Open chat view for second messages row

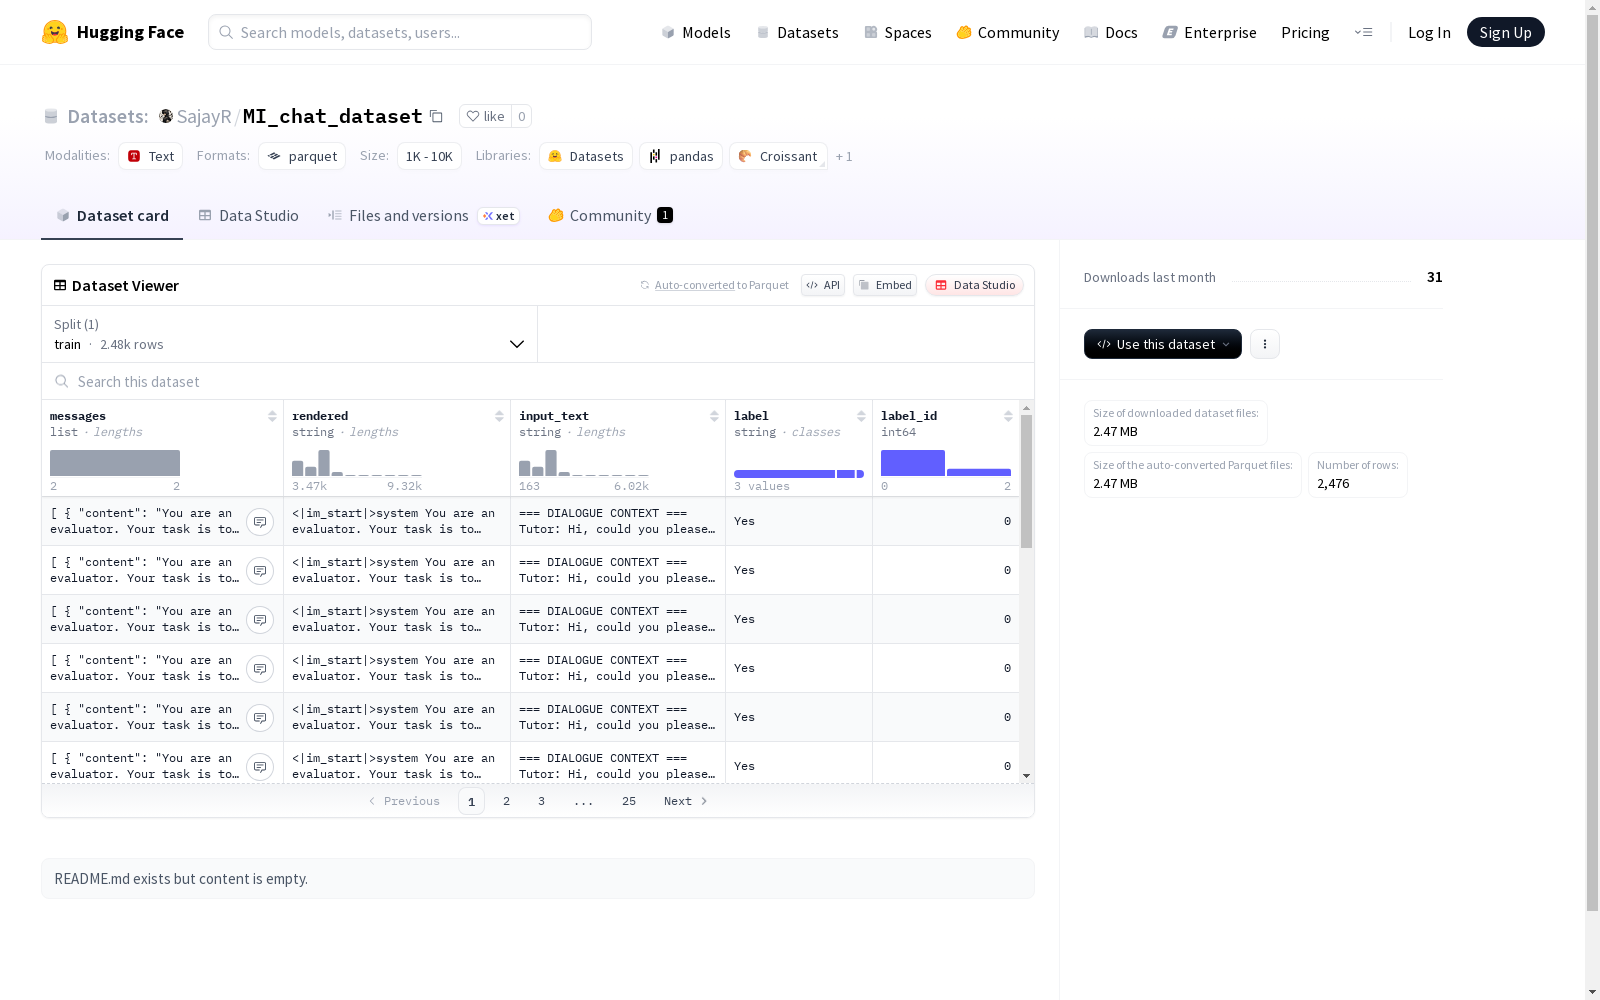click(x=260, y=571)
